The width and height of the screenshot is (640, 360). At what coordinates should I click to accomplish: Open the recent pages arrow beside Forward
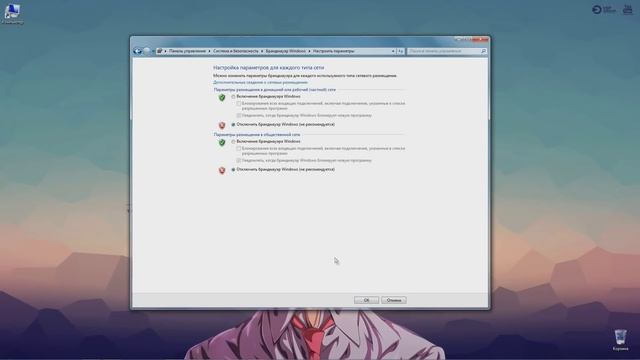(x=153, y=51)
